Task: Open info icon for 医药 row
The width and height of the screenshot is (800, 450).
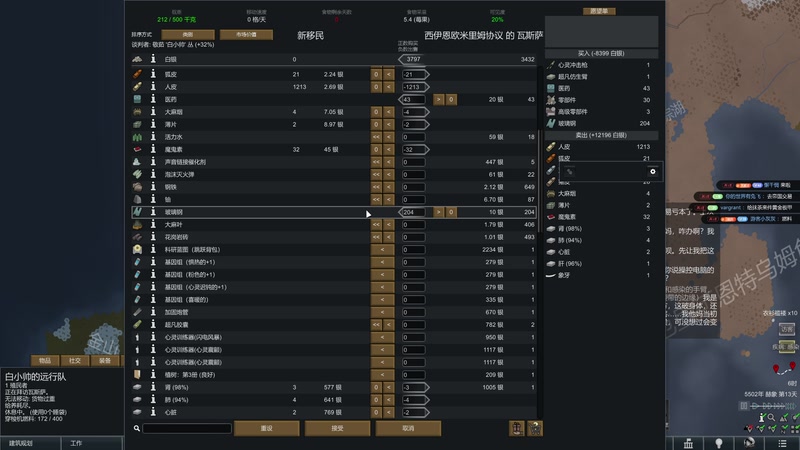Action: (153, 99)
